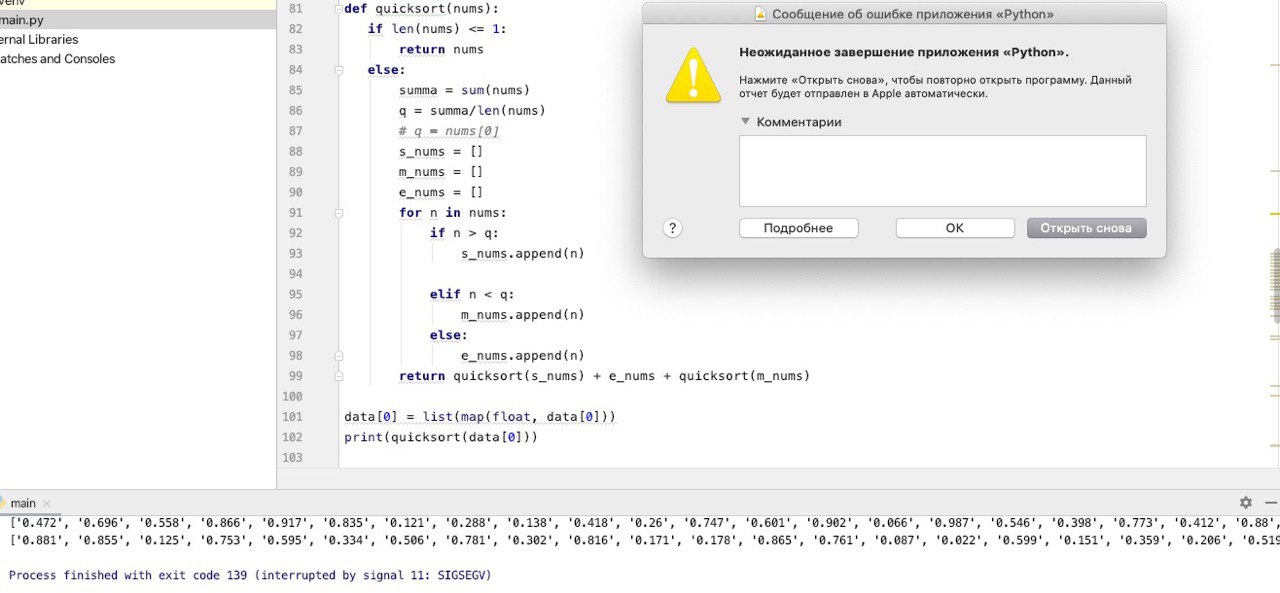Click the editor vertical scrollbar thumb
The width and height of the screenshot is (1280, 593).
(1275, 285)
